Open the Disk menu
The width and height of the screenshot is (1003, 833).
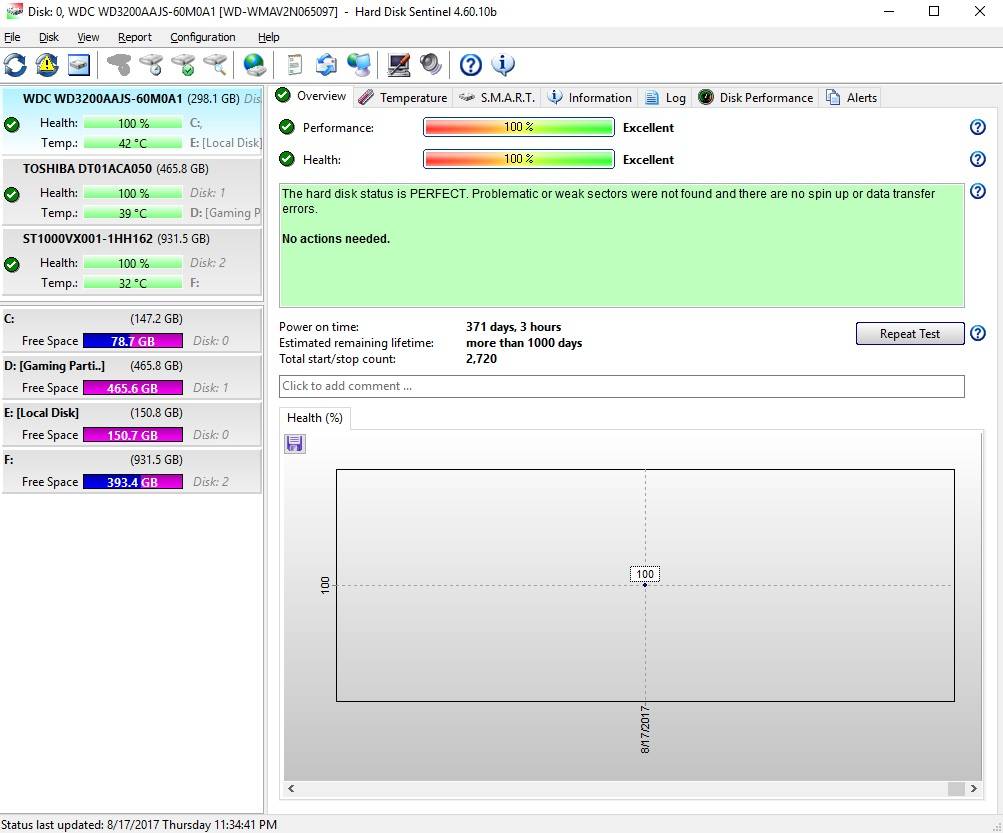click(49, 37)
